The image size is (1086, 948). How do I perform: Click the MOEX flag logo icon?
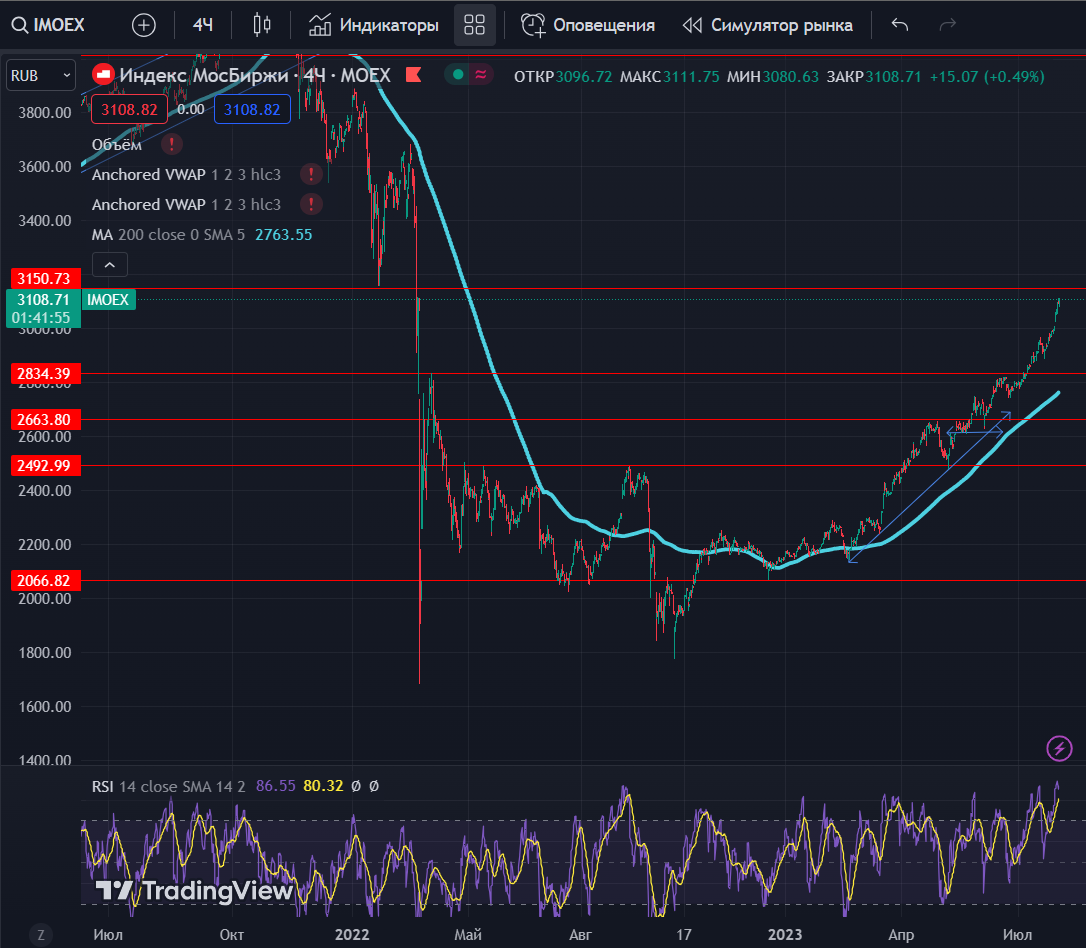point(103,75)
